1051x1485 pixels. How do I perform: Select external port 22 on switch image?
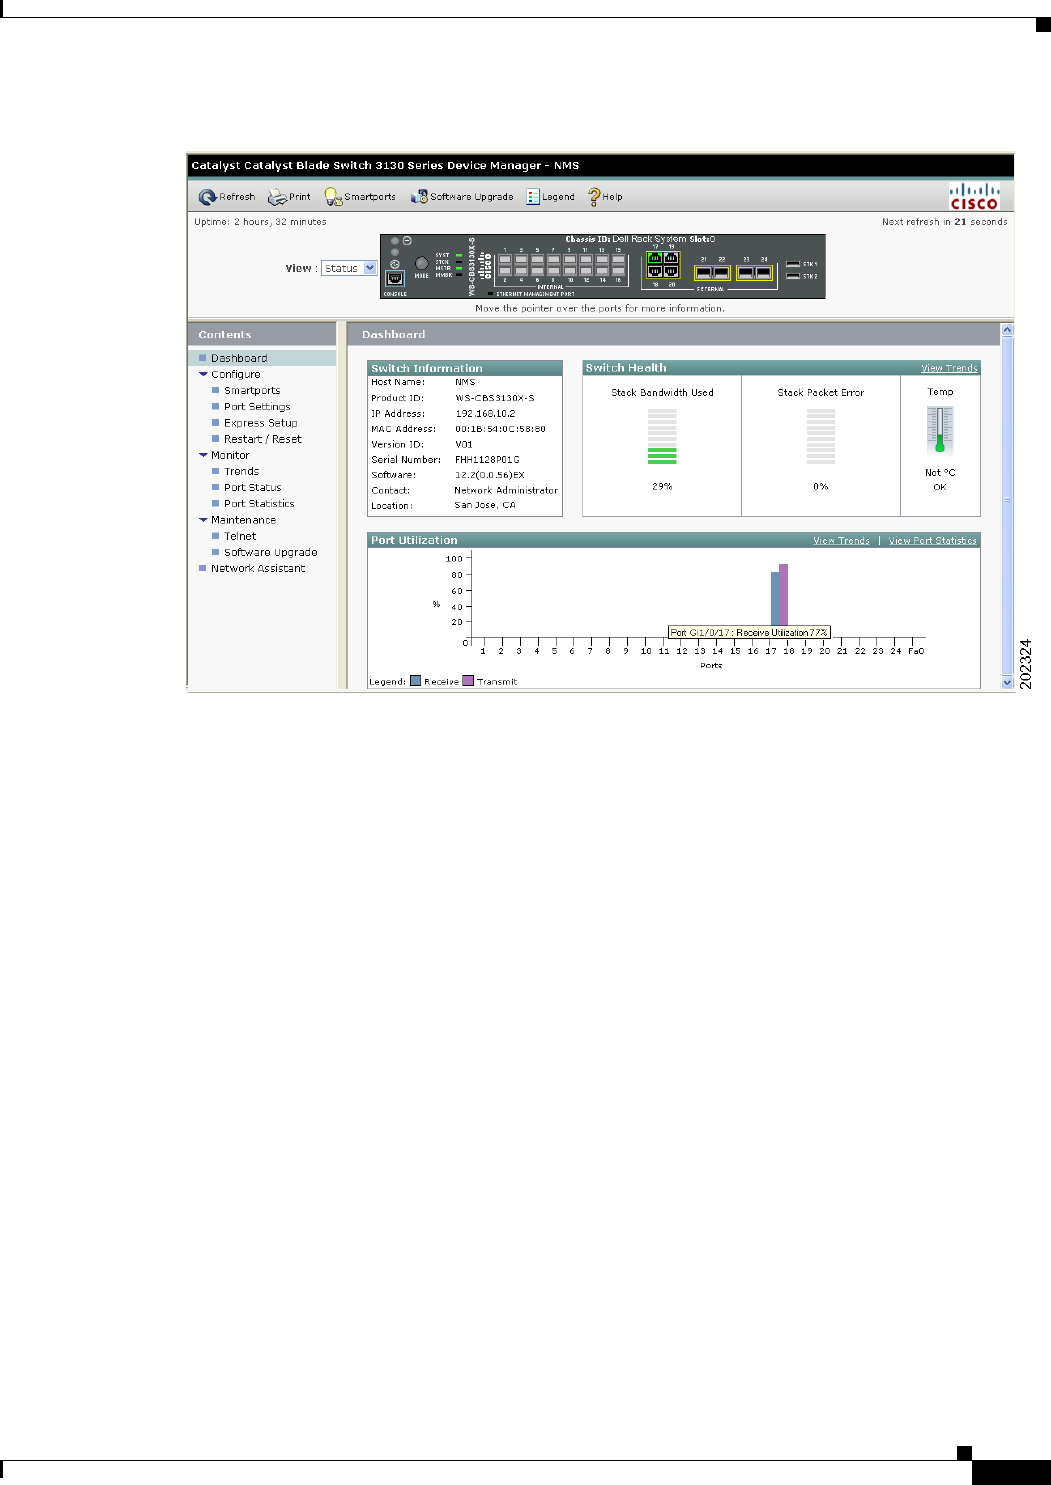point(721,272)
